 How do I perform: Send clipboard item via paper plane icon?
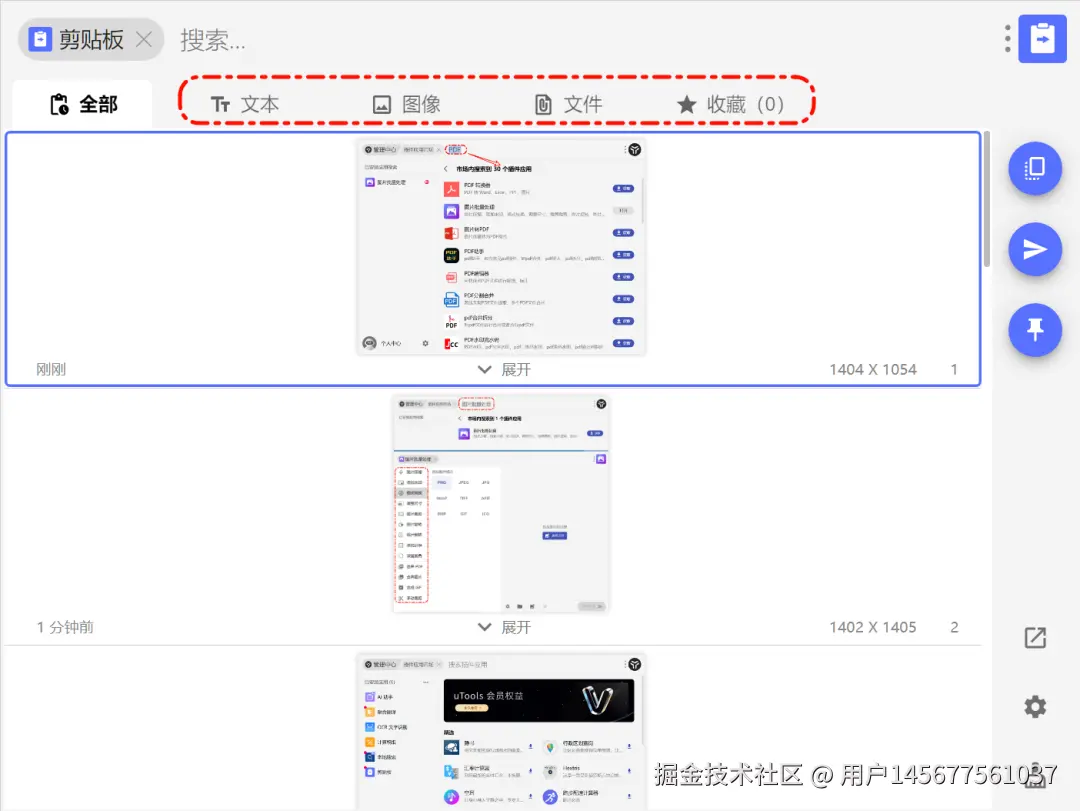click(1035, 249)
